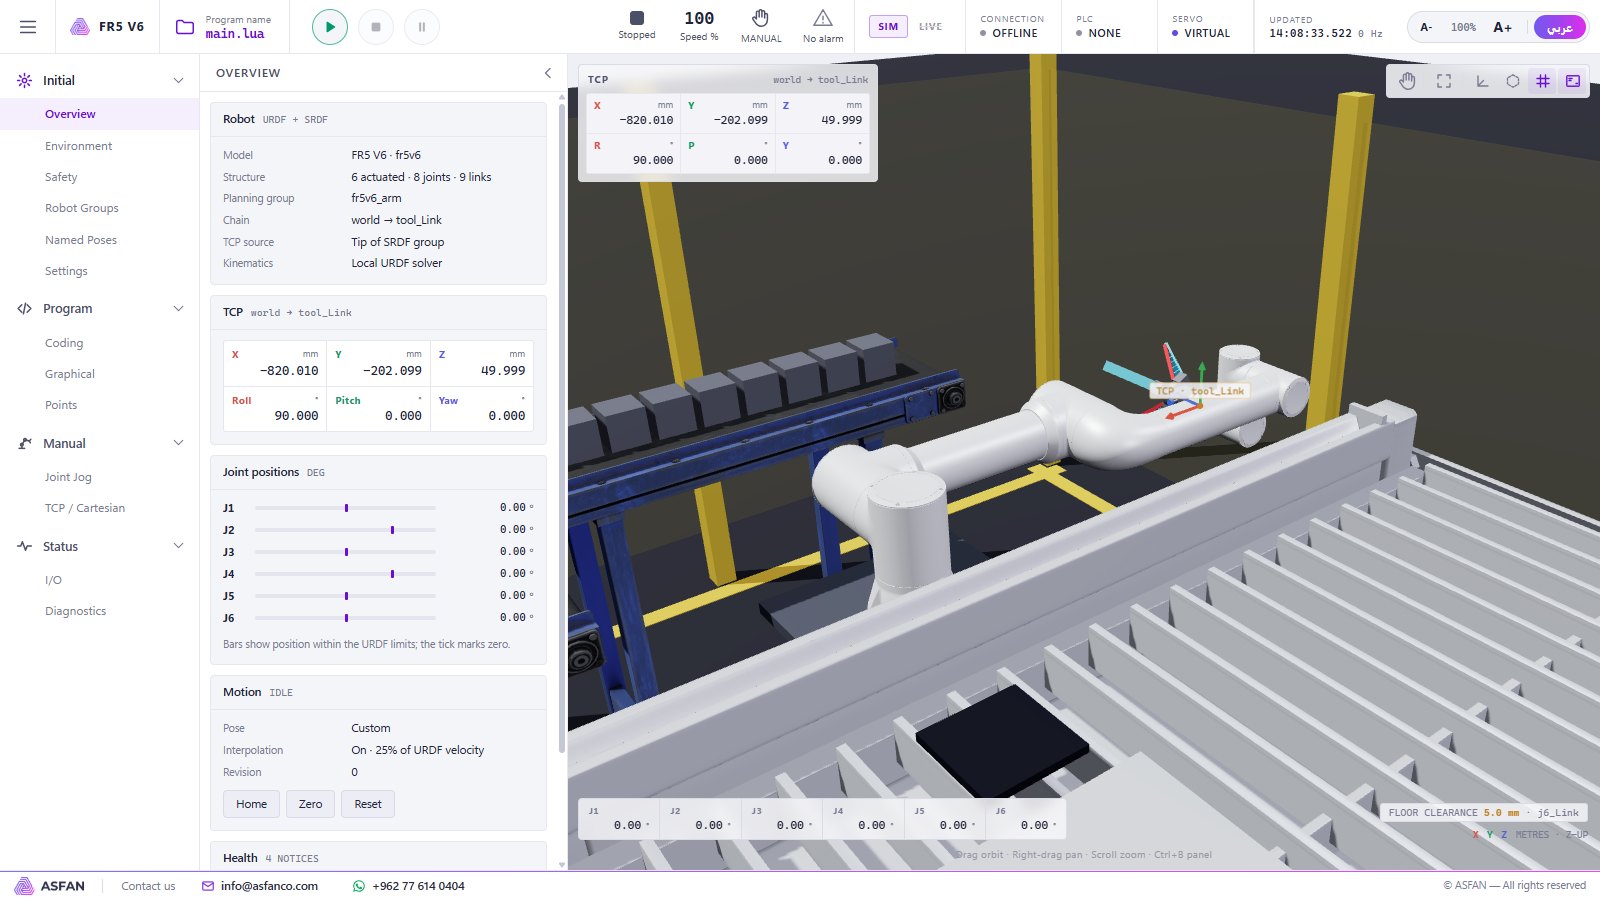Click the Home pose button
This screenshot has height=900, width=1600.
tap(251, 804)
